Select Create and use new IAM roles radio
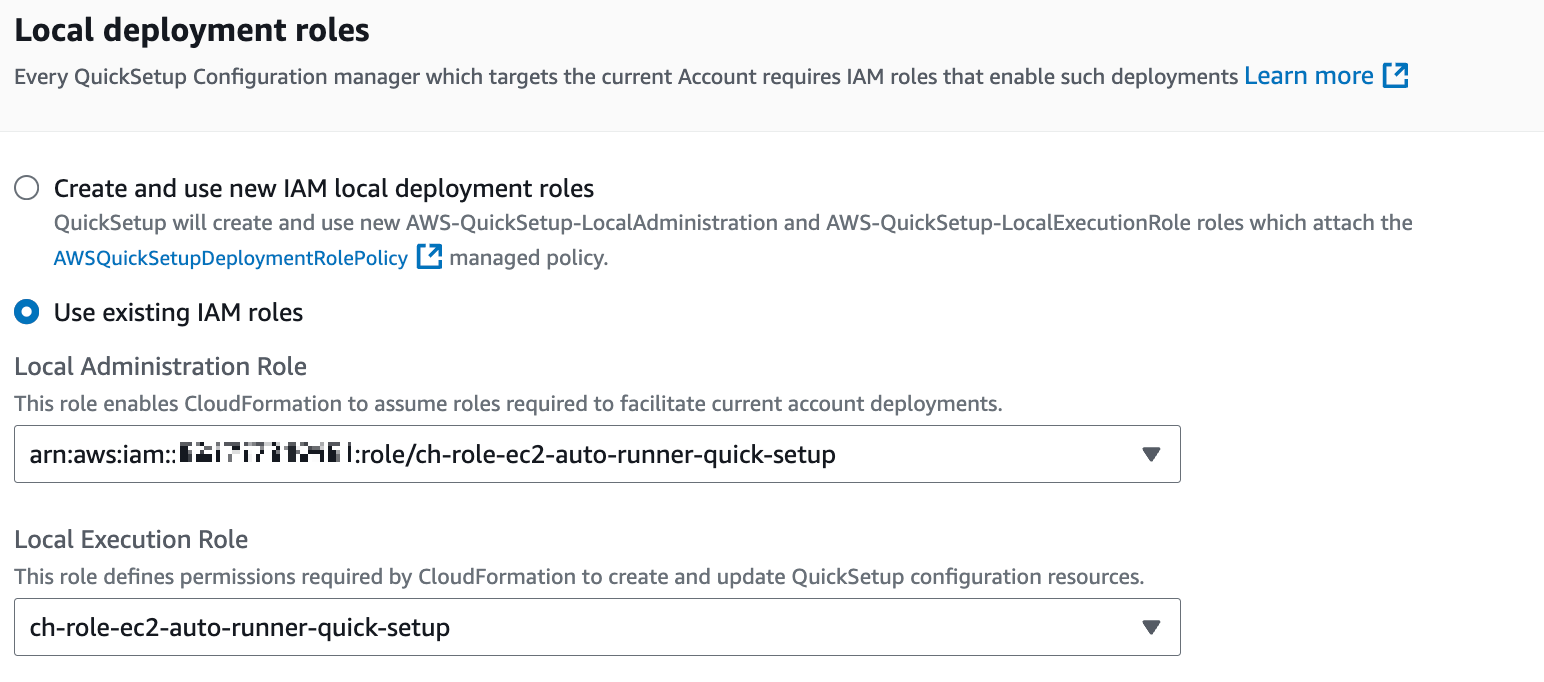Viewport: 1544px width, 682px height. (27, 188)
